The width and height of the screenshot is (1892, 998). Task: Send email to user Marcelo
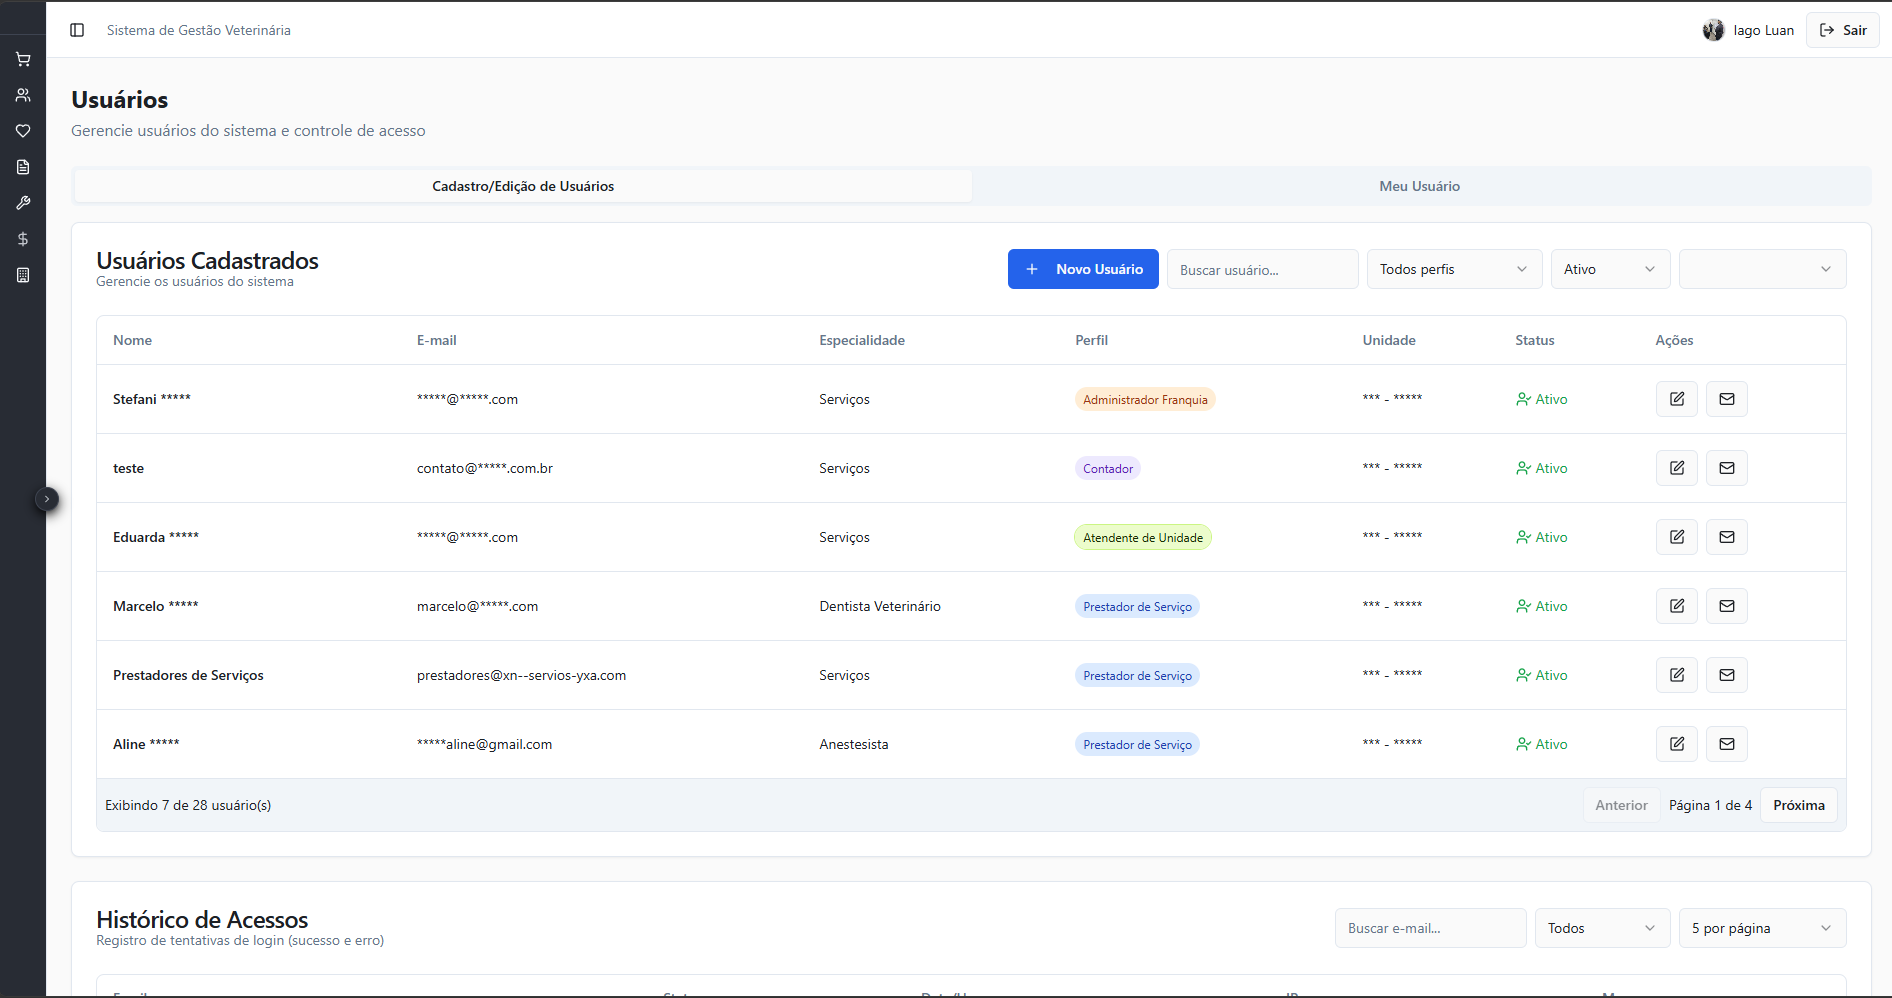pyautogui.click(x=1727, y=606)
